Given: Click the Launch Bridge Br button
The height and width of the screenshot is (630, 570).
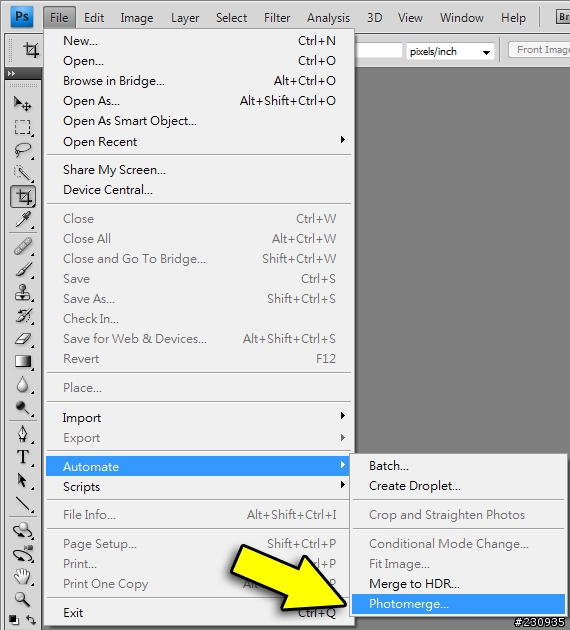Looking at the screenshot, I should [563, 17].
